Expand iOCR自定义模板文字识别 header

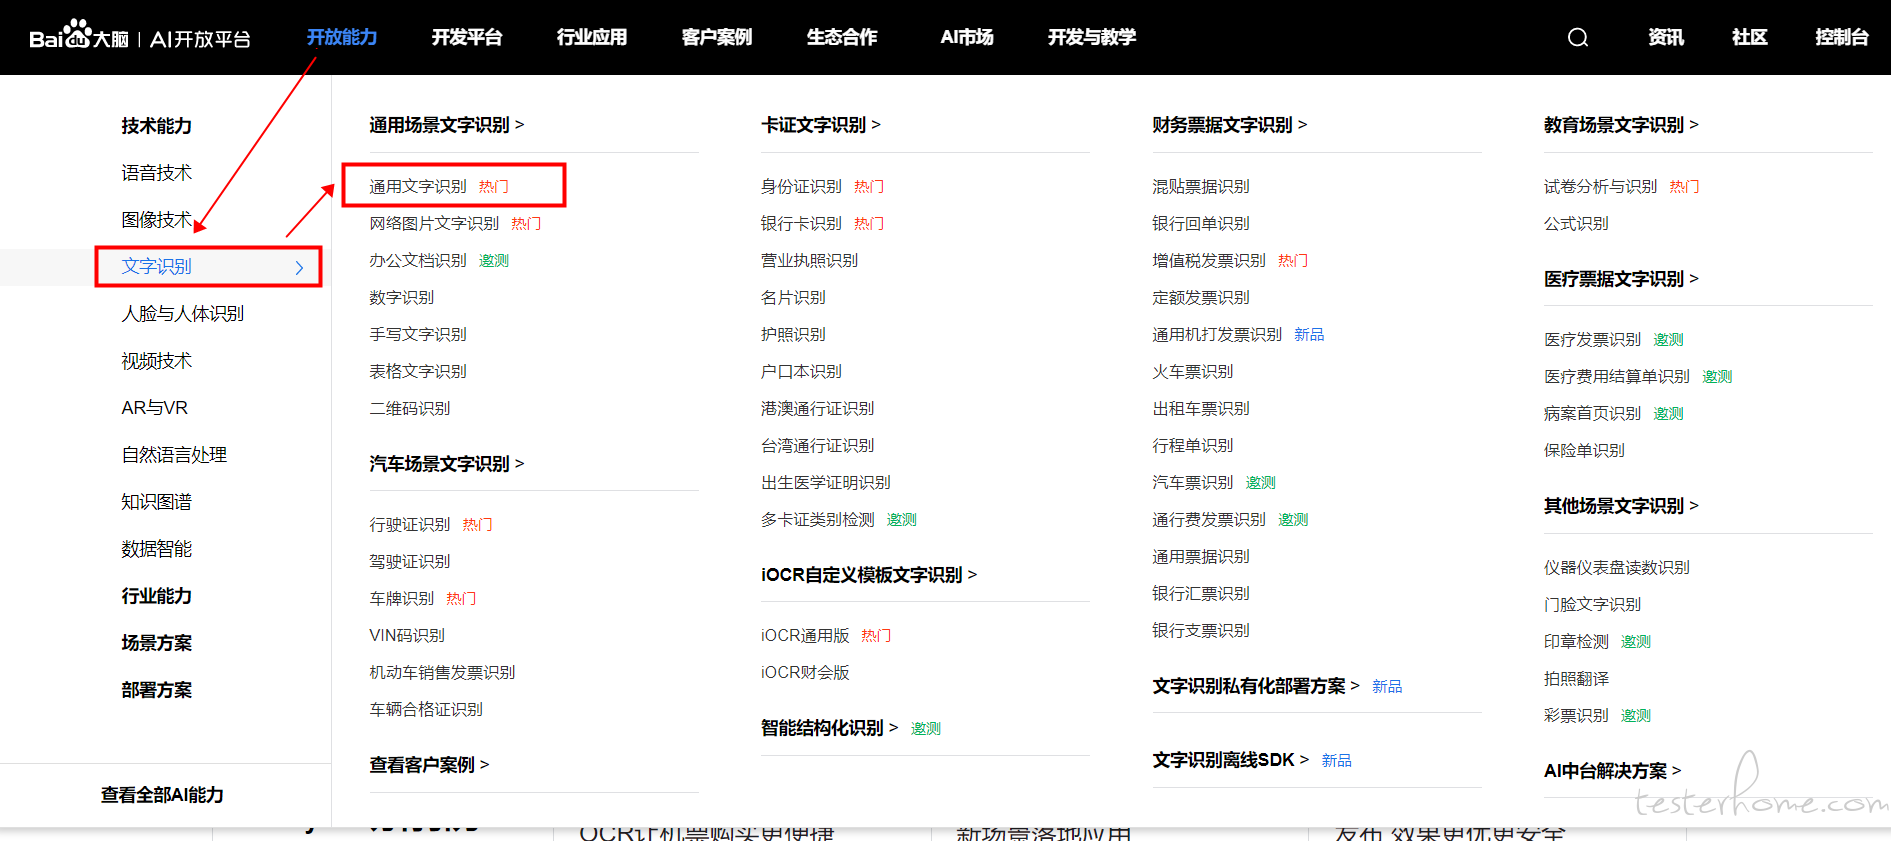pyautogui.click(x=869, y=575)
